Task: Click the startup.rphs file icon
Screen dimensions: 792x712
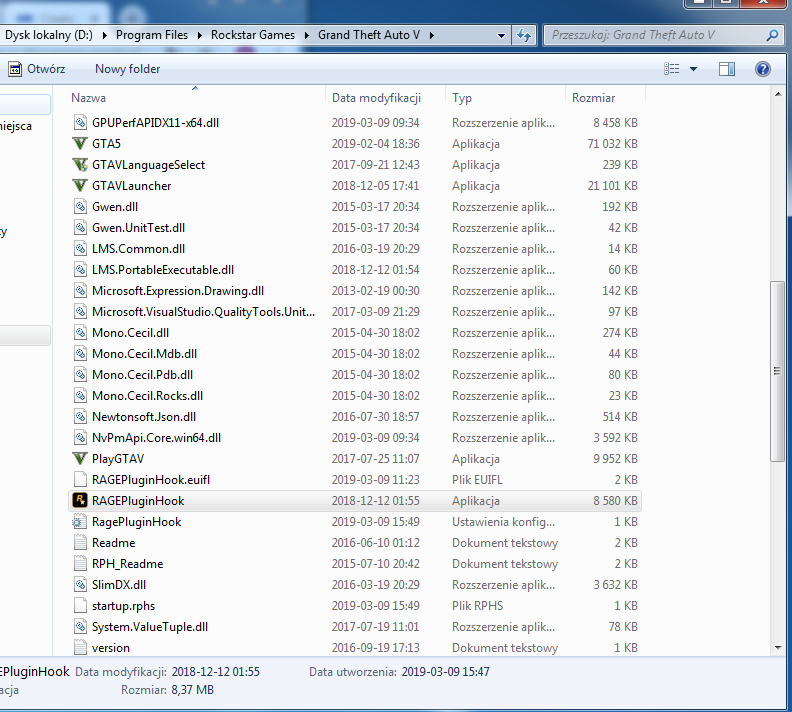Action: click(x=80, y=606)
